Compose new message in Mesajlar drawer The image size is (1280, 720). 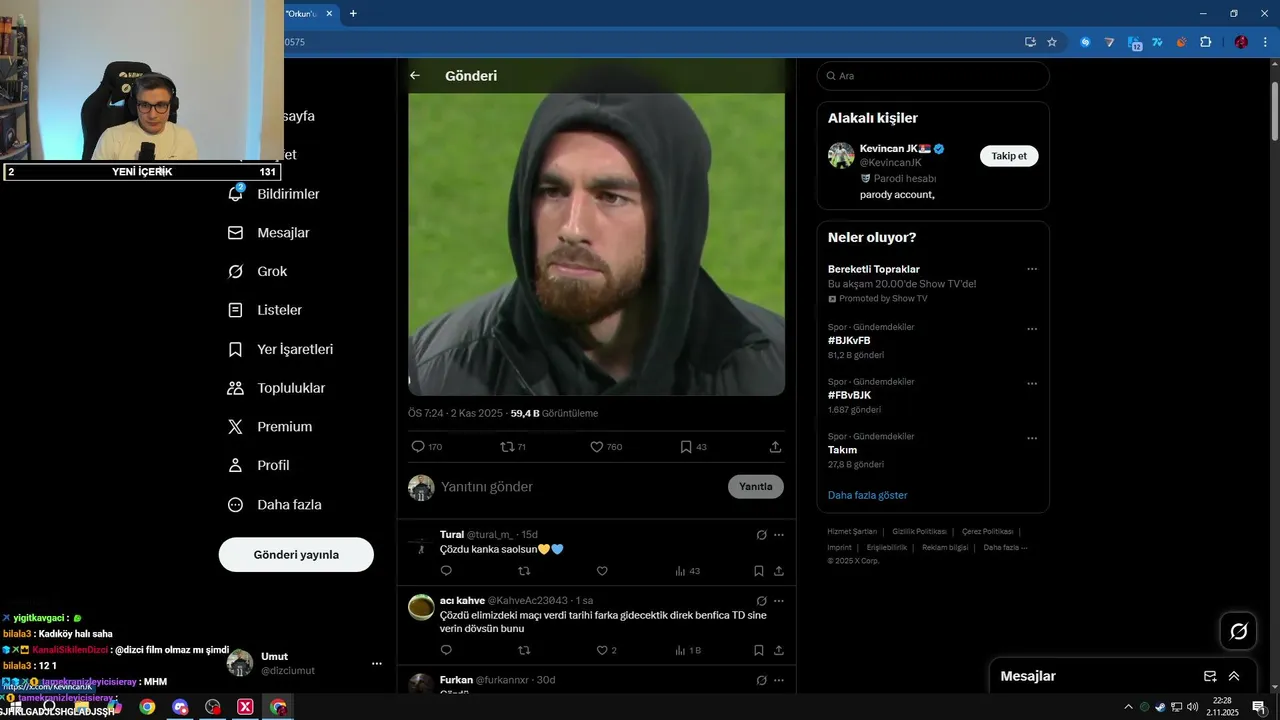(1210, 676)
